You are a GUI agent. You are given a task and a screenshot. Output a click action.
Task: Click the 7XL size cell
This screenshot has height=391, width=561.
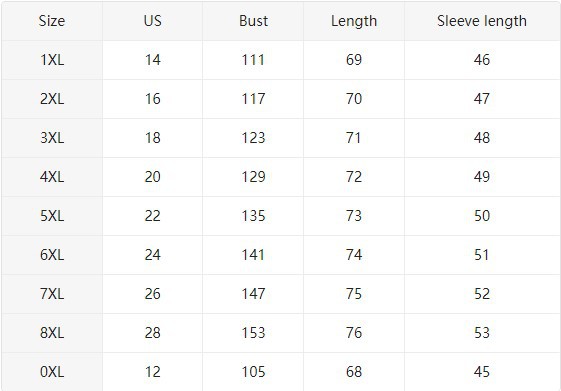tap(52, 294)
